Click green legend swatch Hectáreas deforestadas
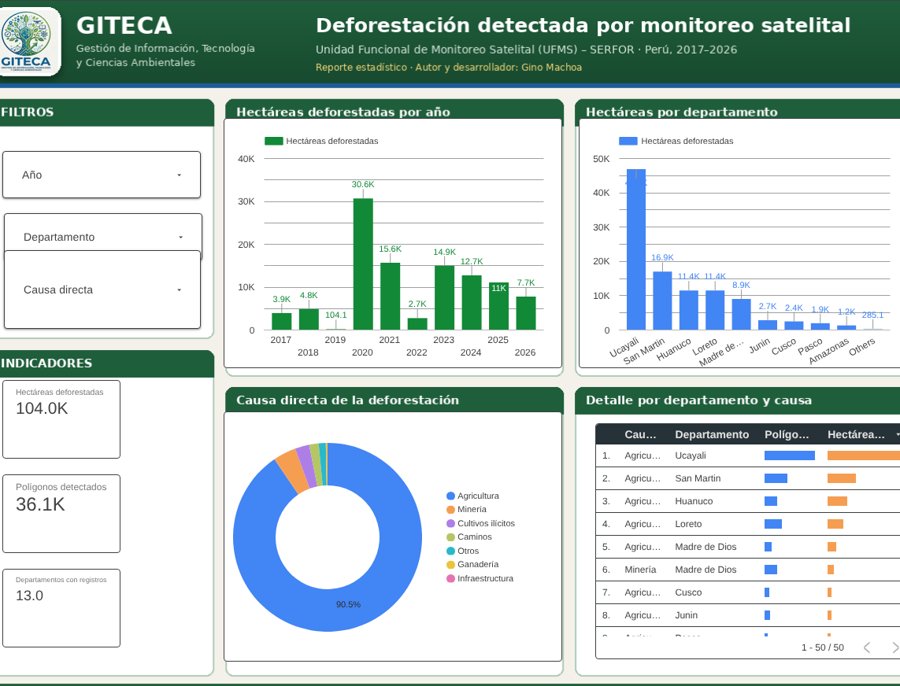 [x=274, y=141]
